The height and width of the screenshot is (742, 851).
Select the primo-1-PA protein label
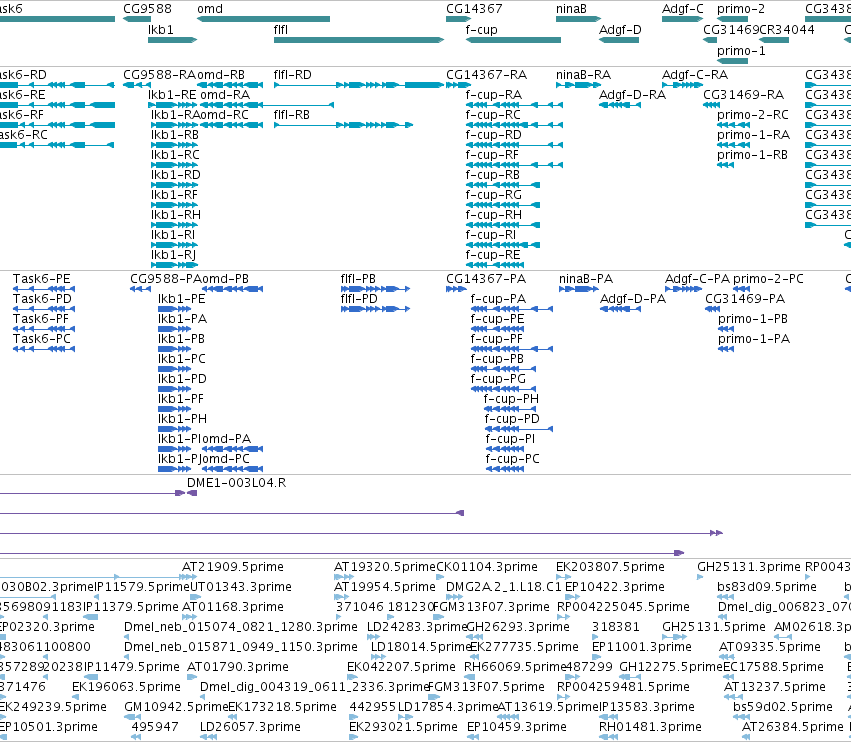coord(754,339)
